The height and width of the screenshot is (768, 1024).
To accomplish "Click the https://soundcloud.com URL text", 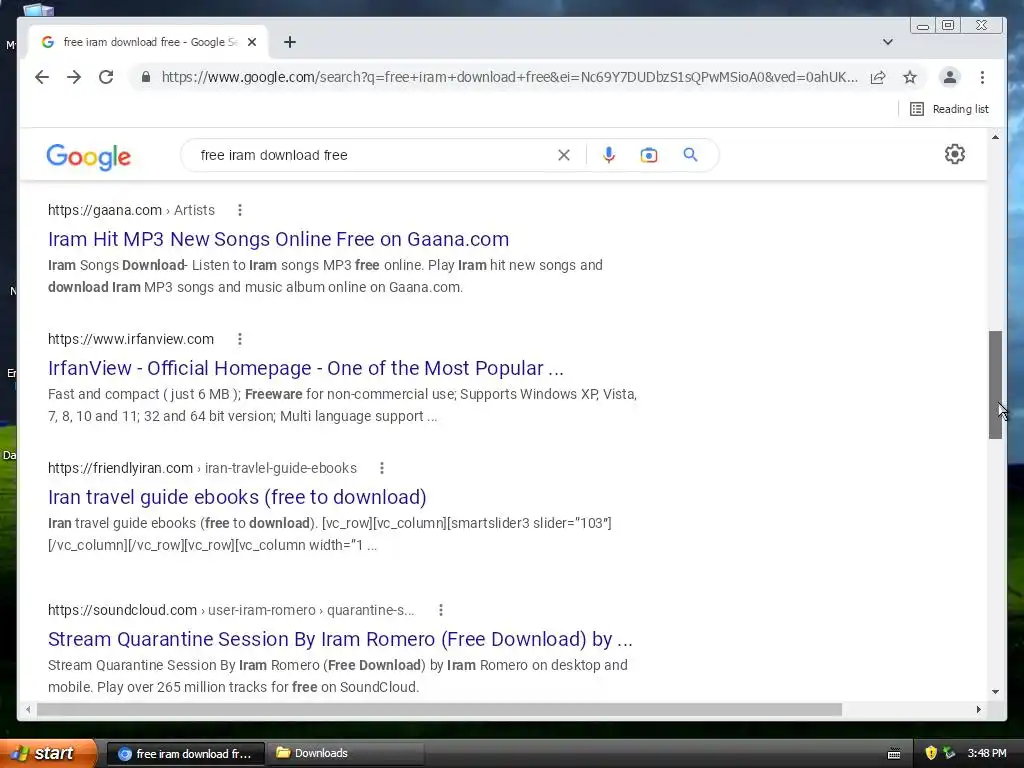I will click(122, 610).
